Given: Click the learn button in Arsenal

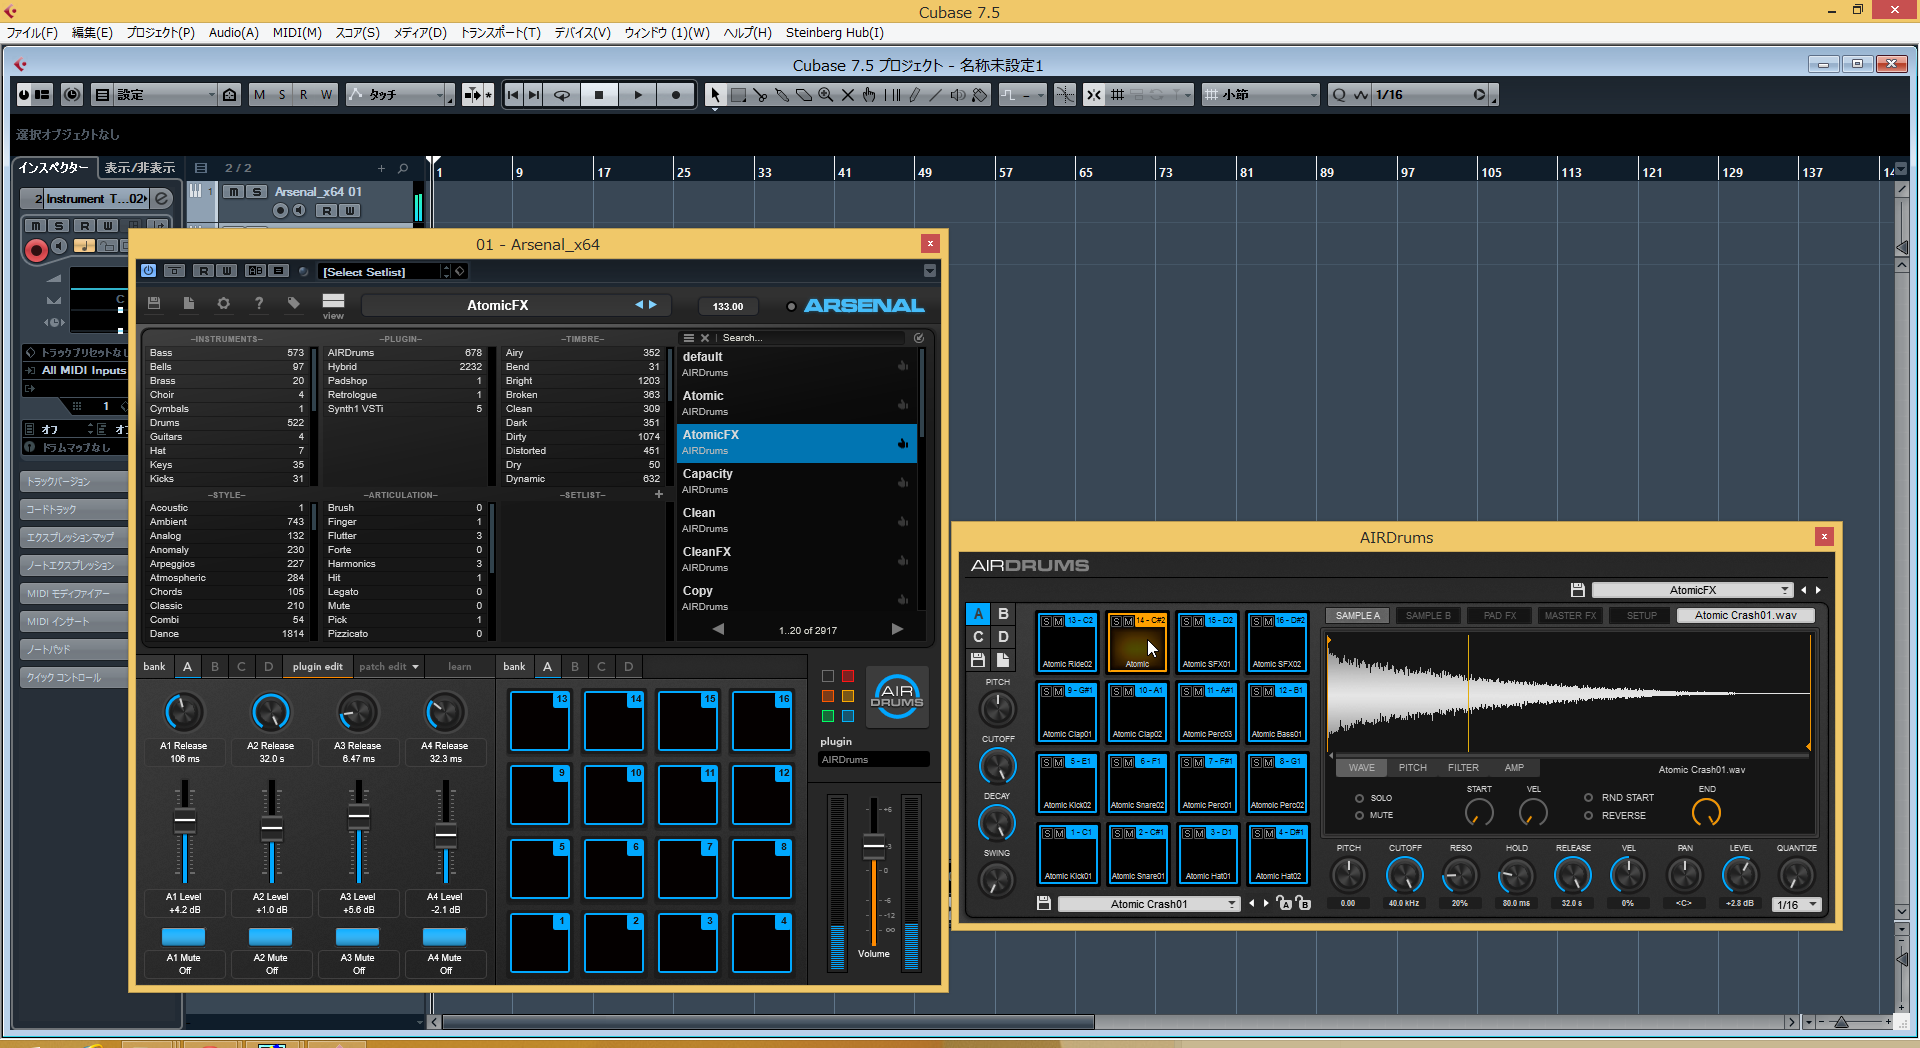Looking at the screenshot, I should (459, 666).
